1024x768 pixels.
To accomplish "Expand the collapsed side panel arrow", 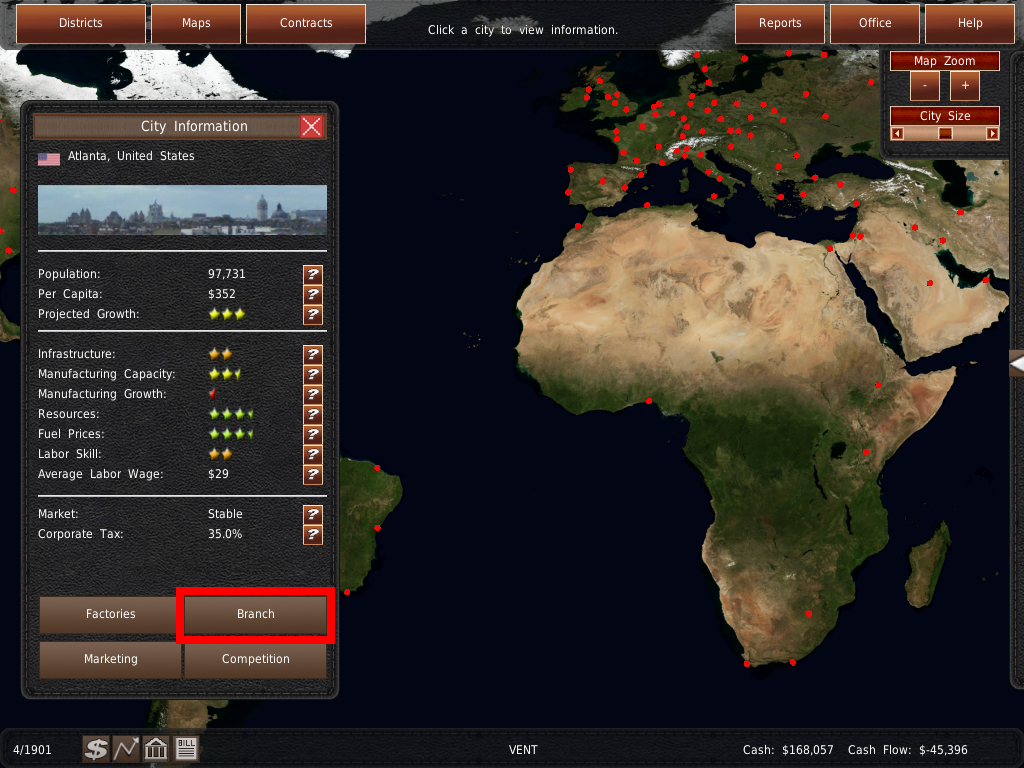I will (x=1016, y=365).
